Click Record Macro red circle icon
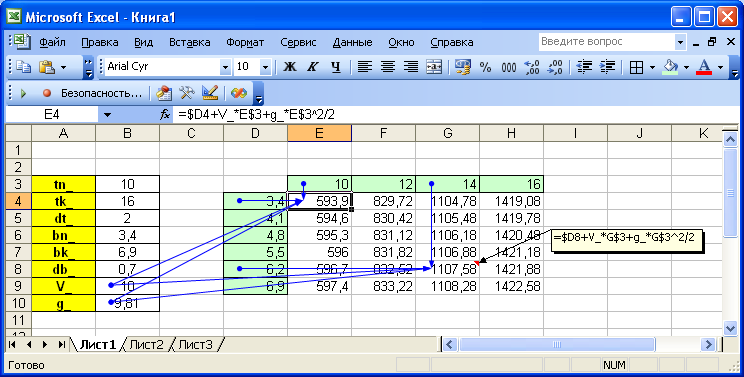Screen dimensions: 744x377 [x=46, y=93]
